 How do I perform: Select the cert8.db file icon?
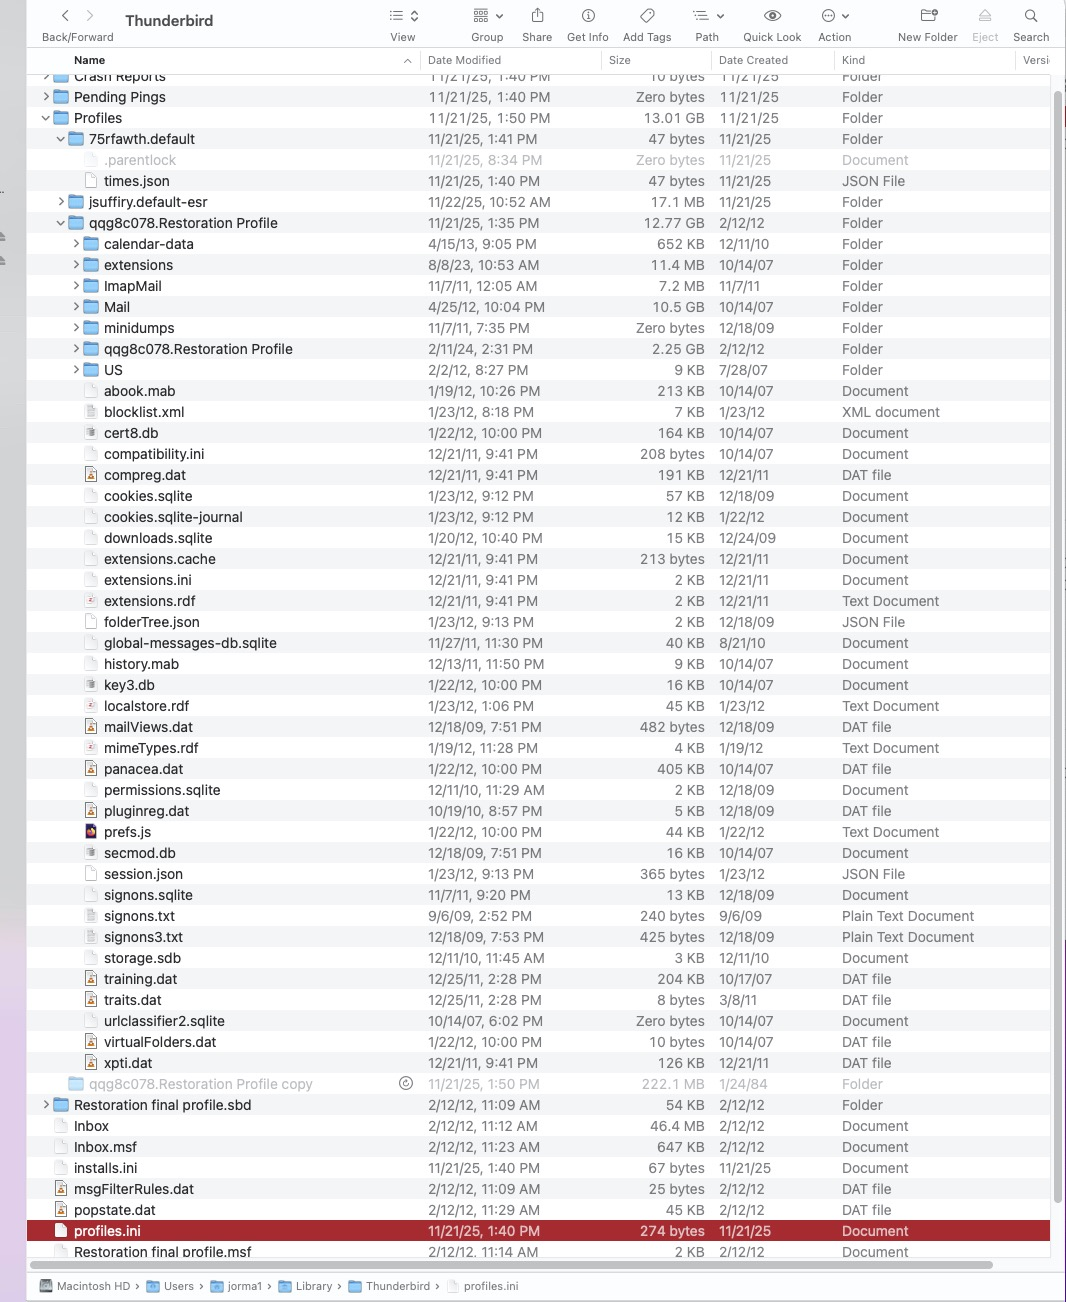91,433
